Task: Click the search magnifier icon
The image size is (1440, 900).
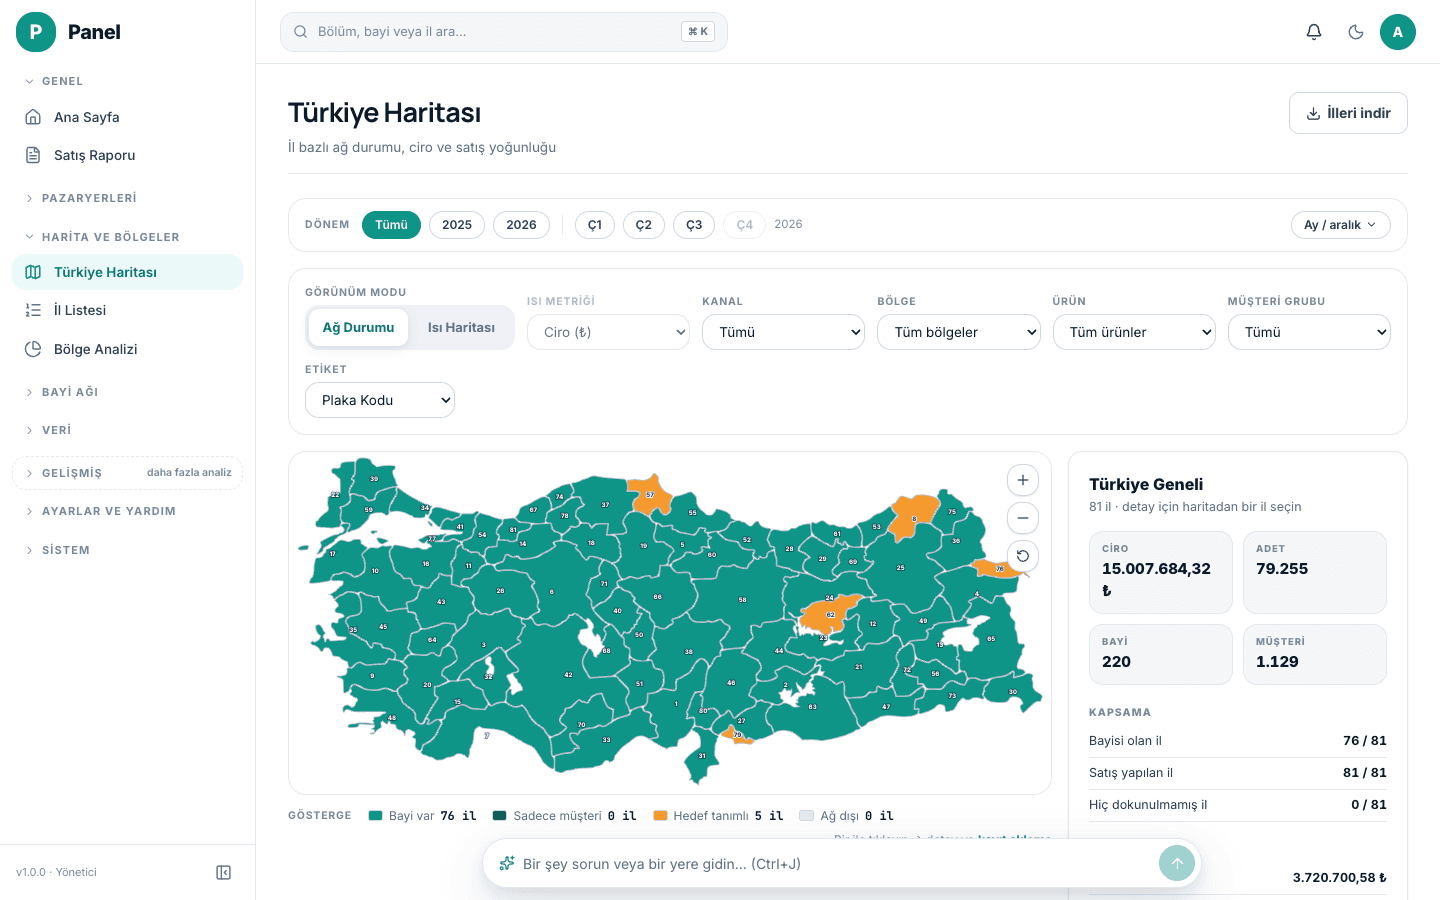Action: click(300, 32)
